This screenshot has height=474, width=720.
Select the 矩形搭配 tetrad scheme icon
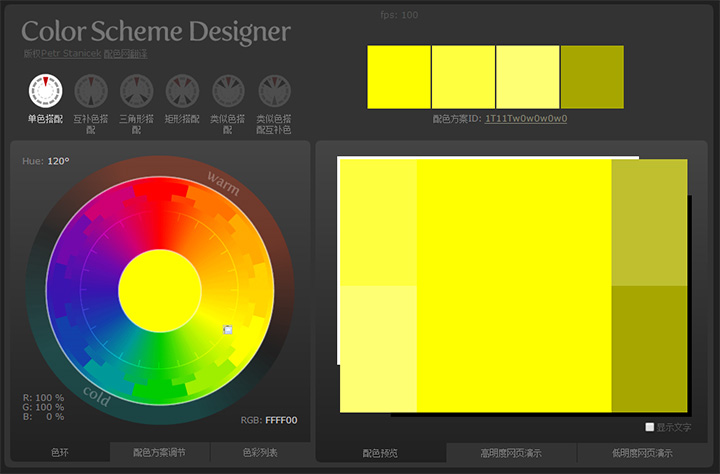(182, 91)
